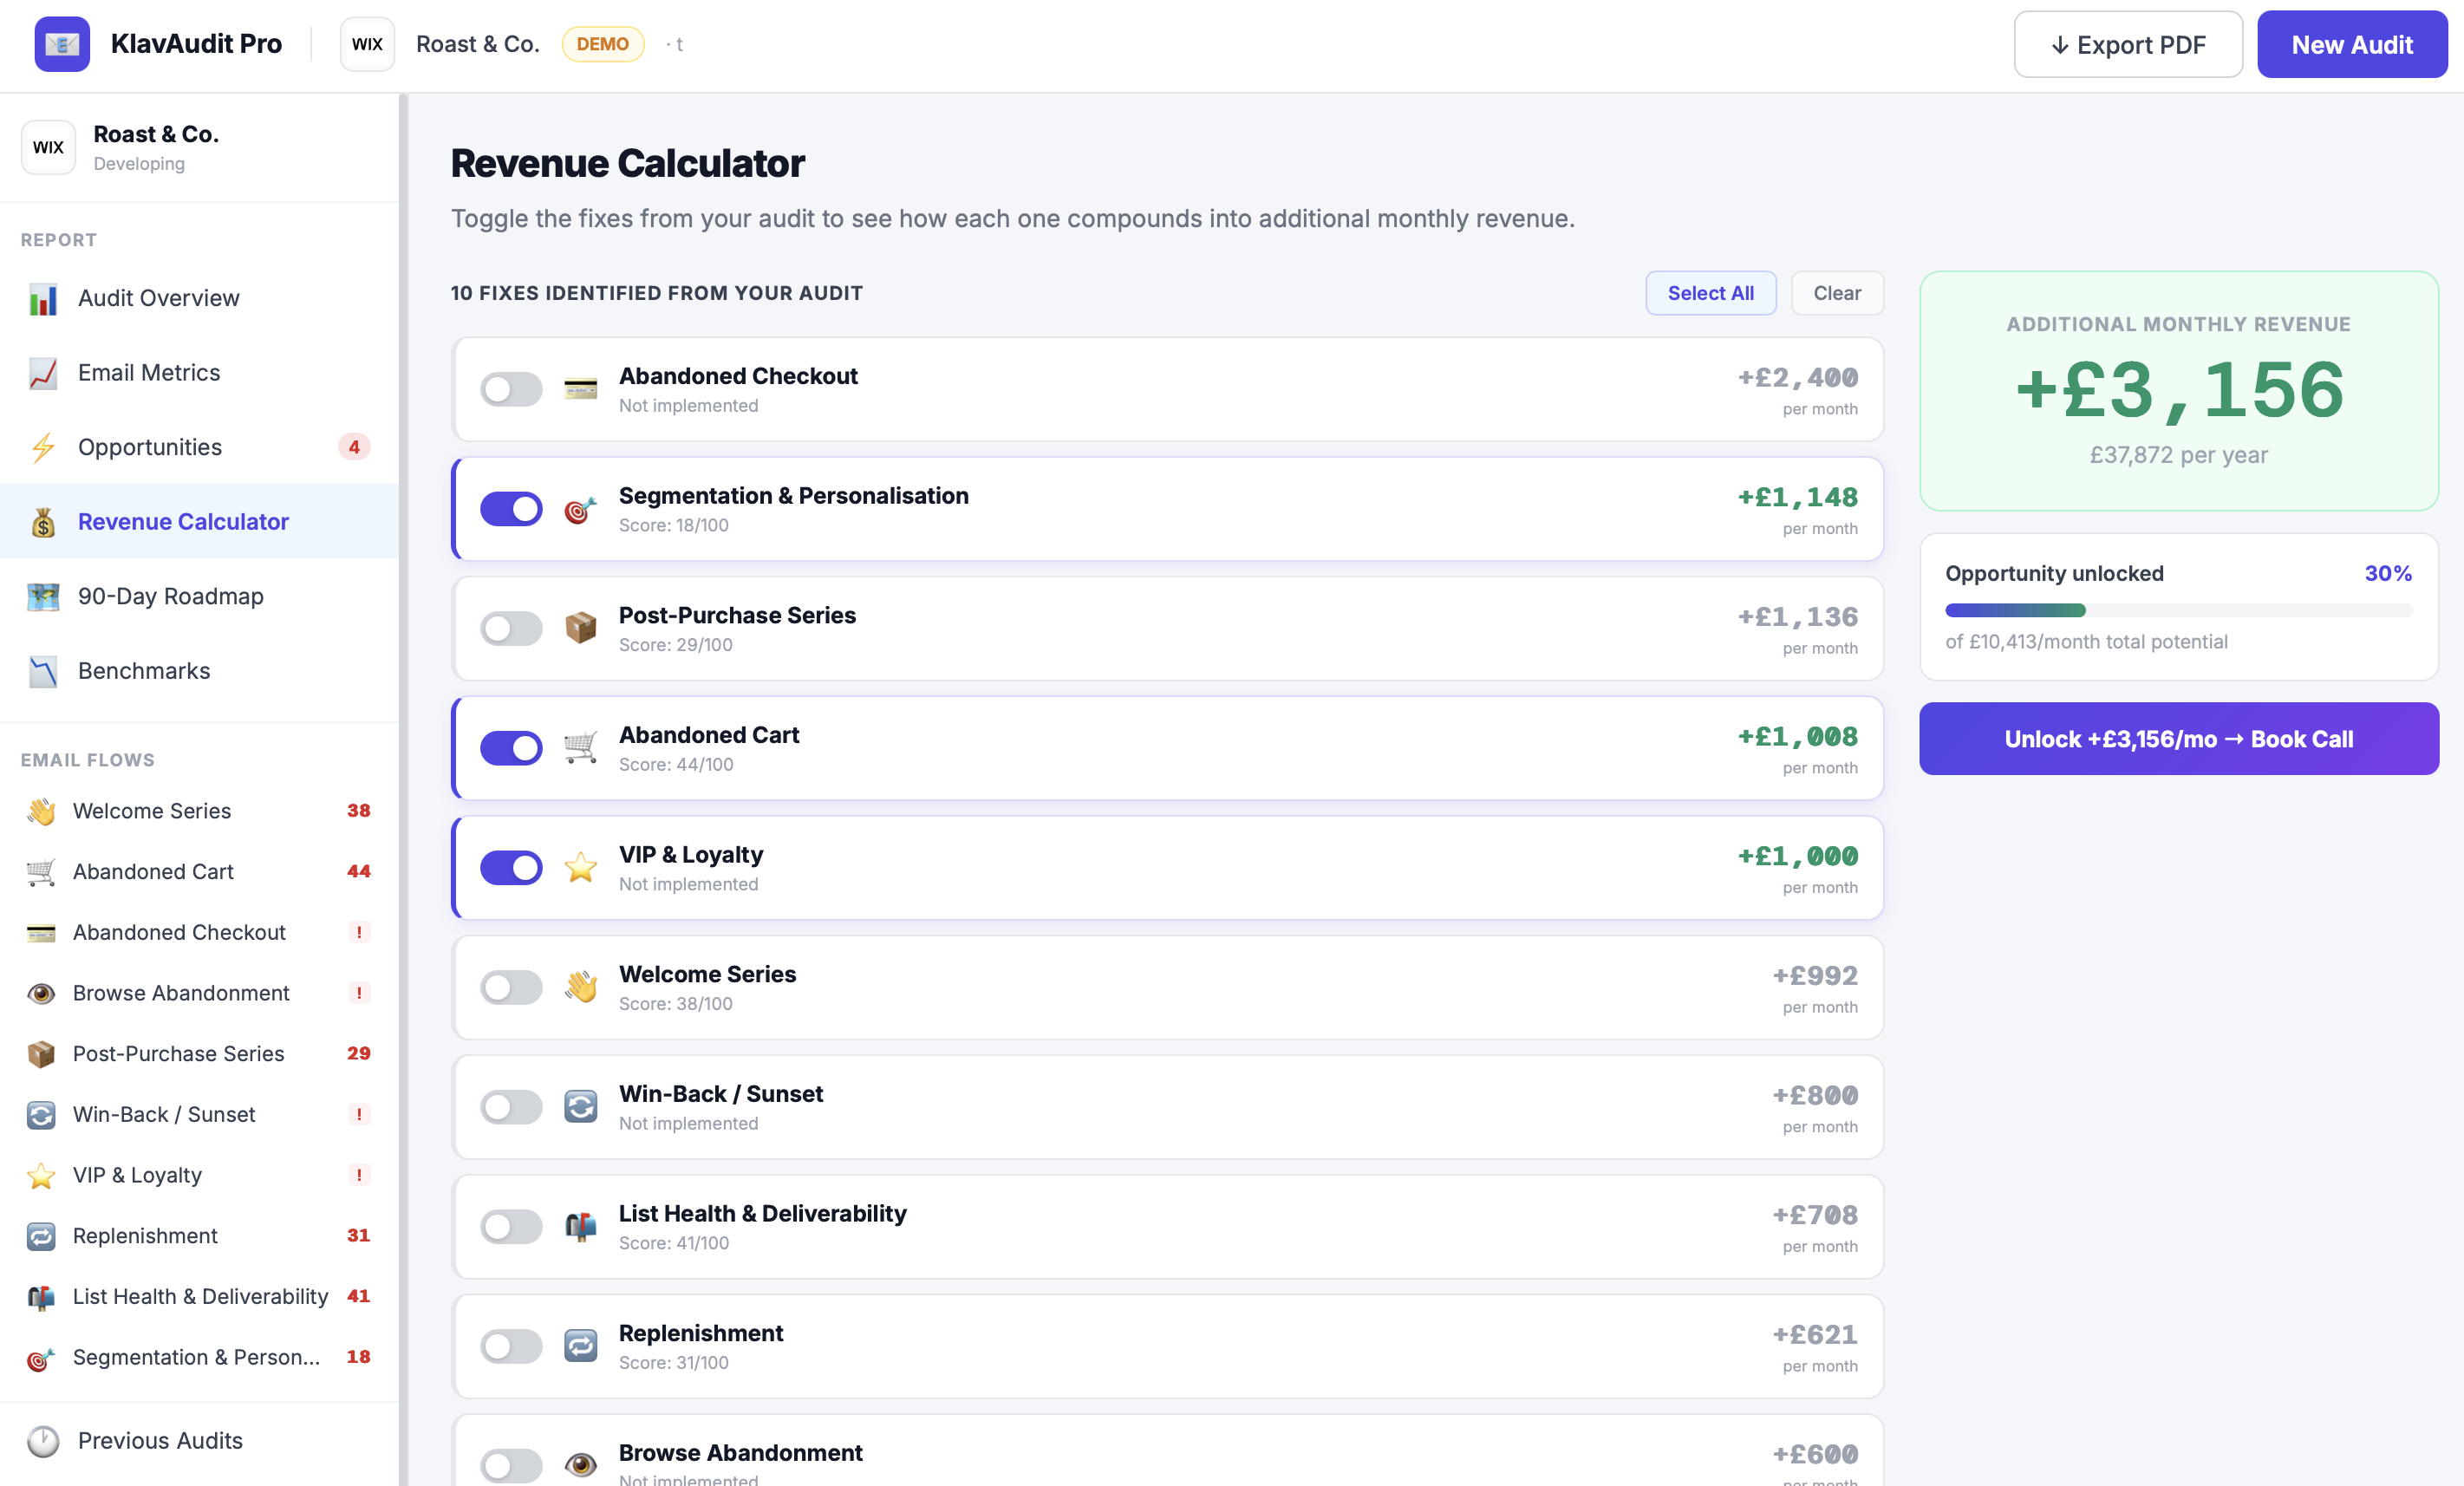The image size is (2464, 1486).
Task: Switch on the Win-Back / Sunset toggle
Action: (x=511, y=1108)
